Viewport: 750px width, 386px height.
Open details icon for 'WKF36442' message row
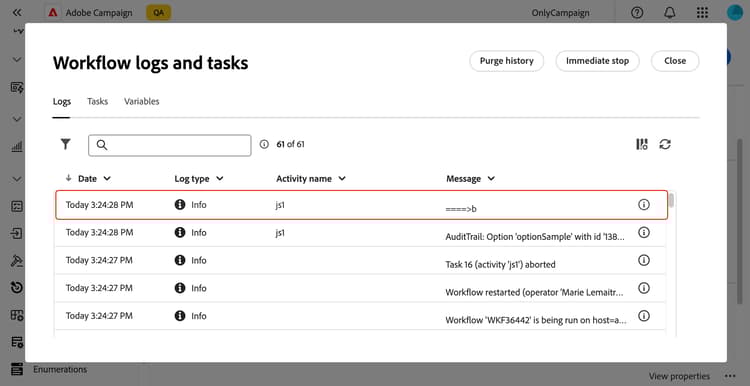(x=644, y=316)
